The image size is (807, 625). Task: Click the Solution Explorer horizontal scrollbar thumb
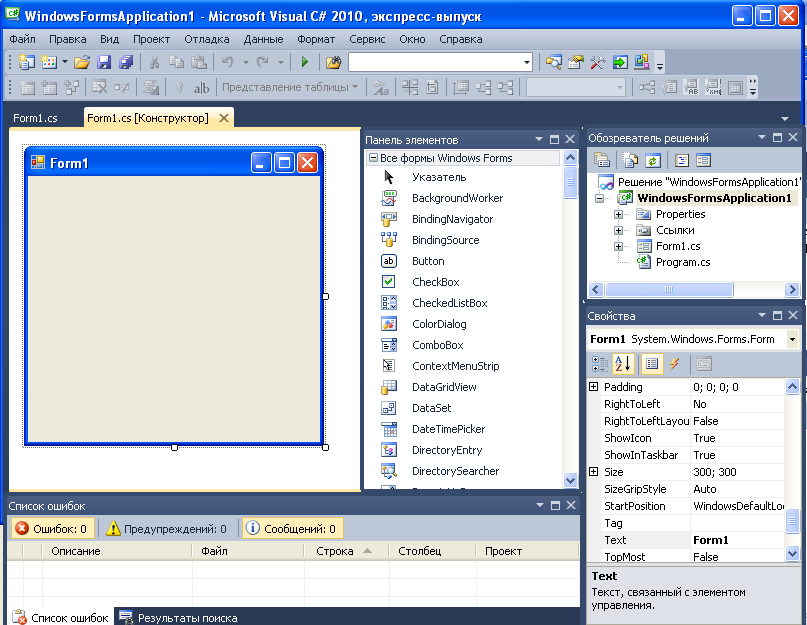tap(669, 289)
